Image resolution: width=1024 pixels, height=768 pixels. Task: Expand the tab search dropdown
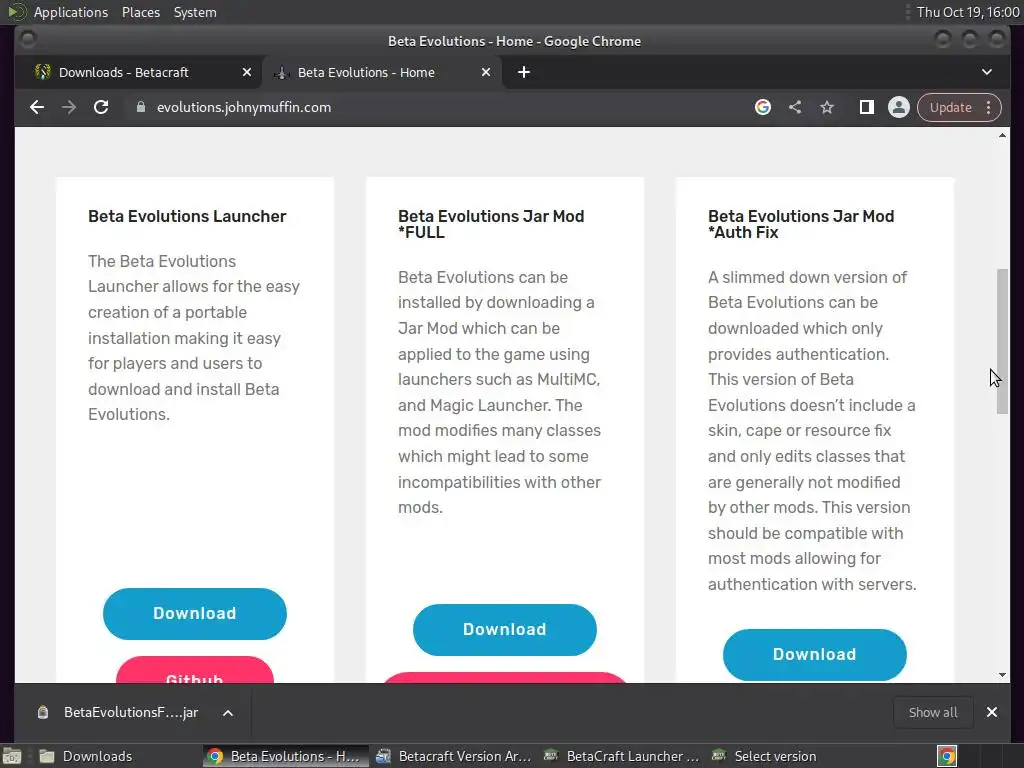987,72
